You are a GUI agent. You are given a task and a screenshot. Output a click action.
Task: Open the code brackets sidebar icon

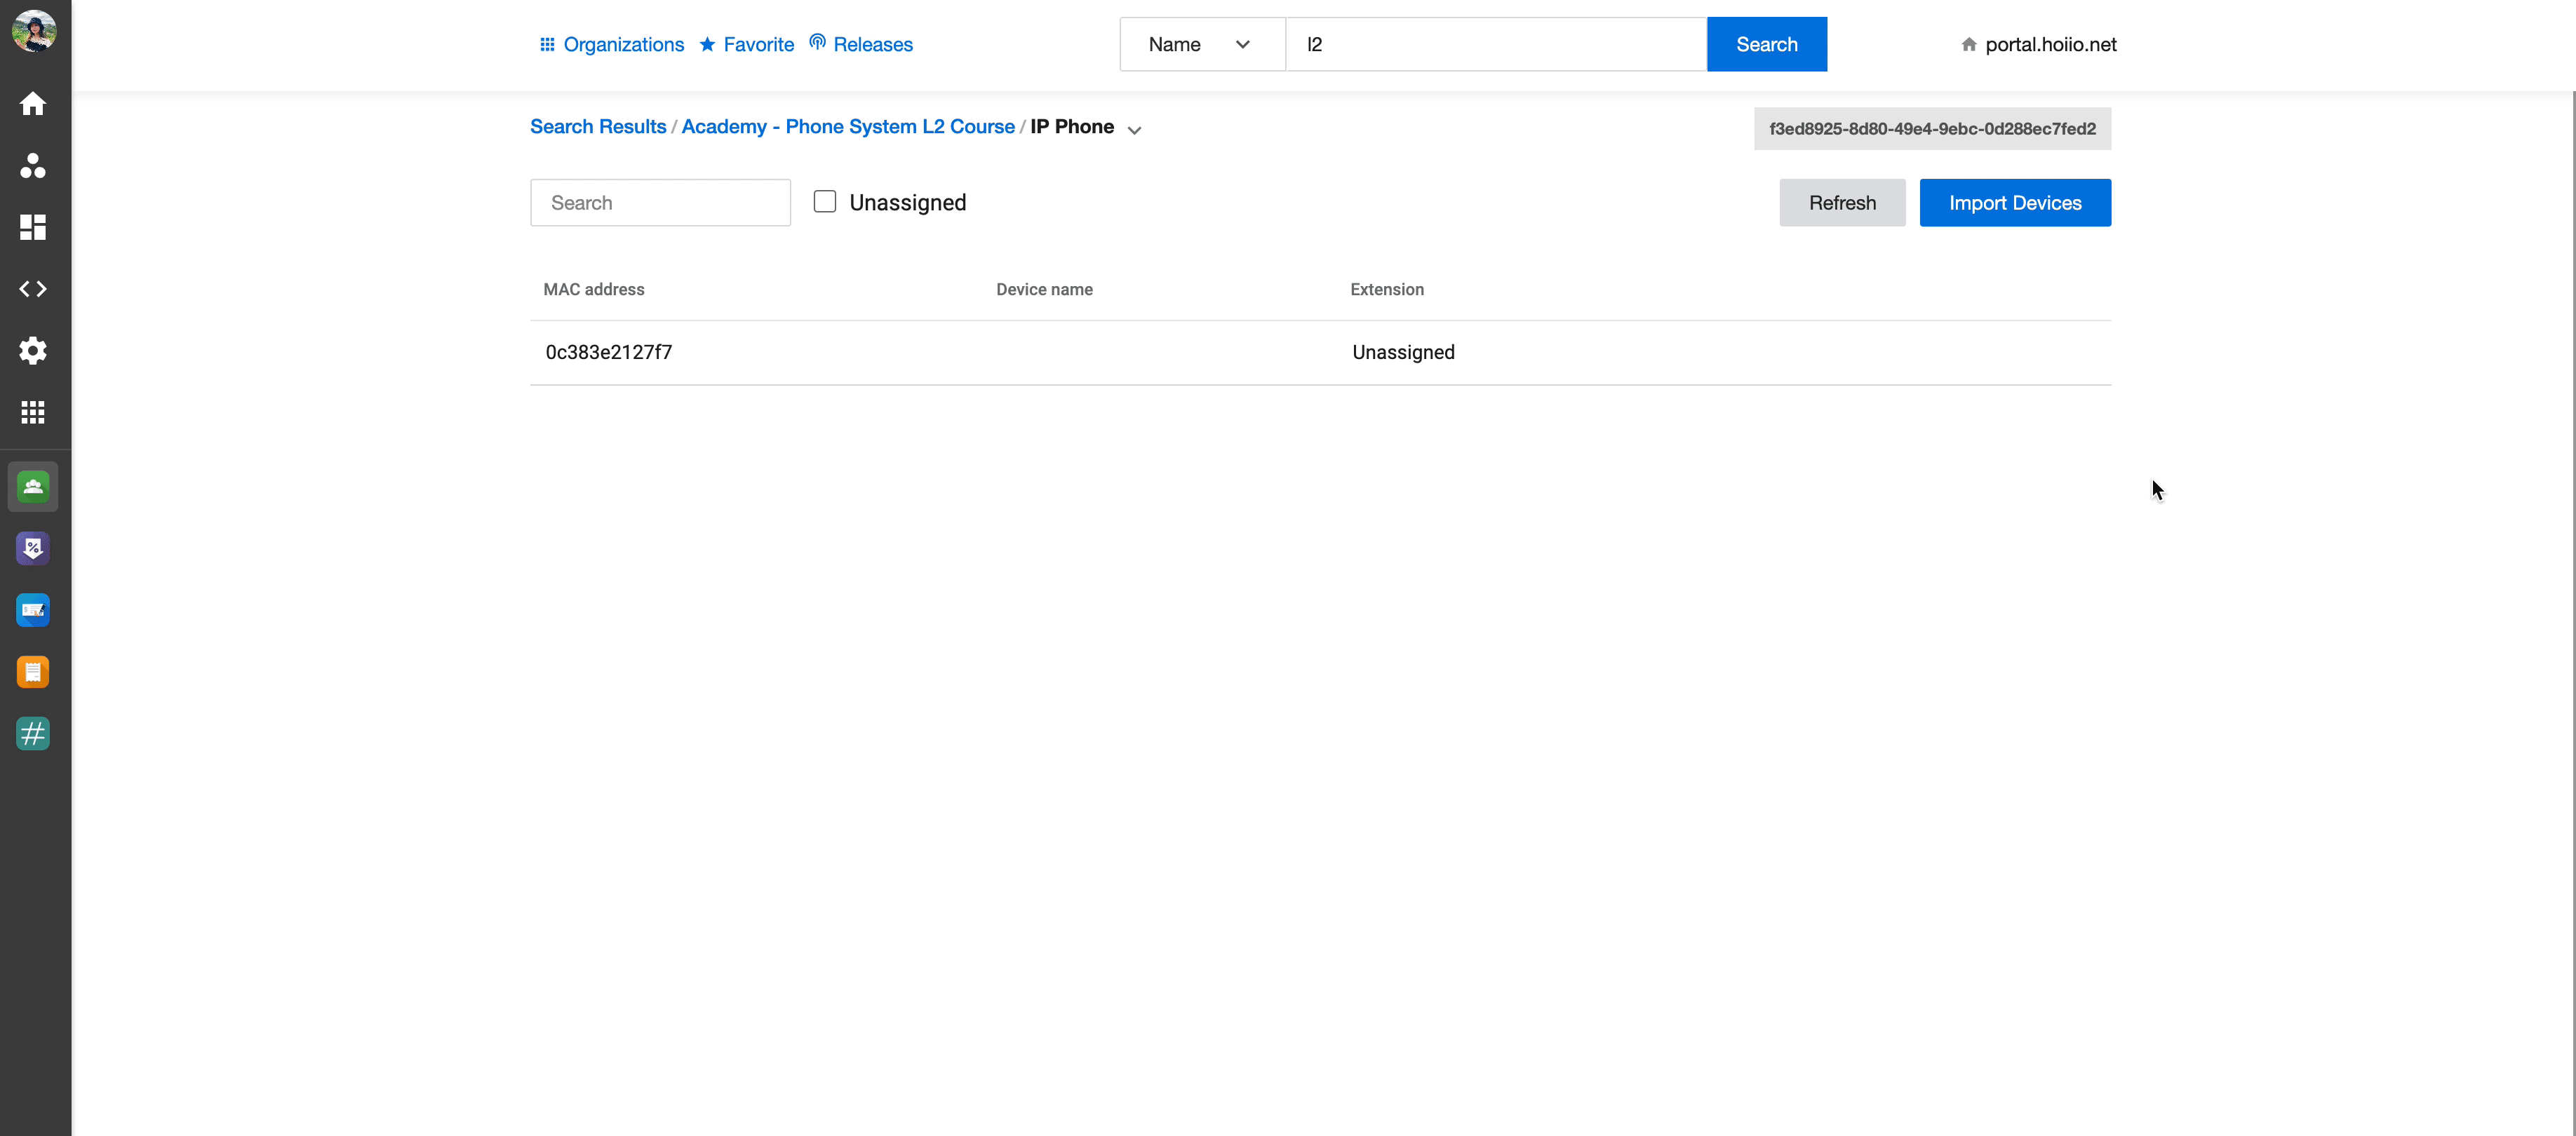point(33,289)
